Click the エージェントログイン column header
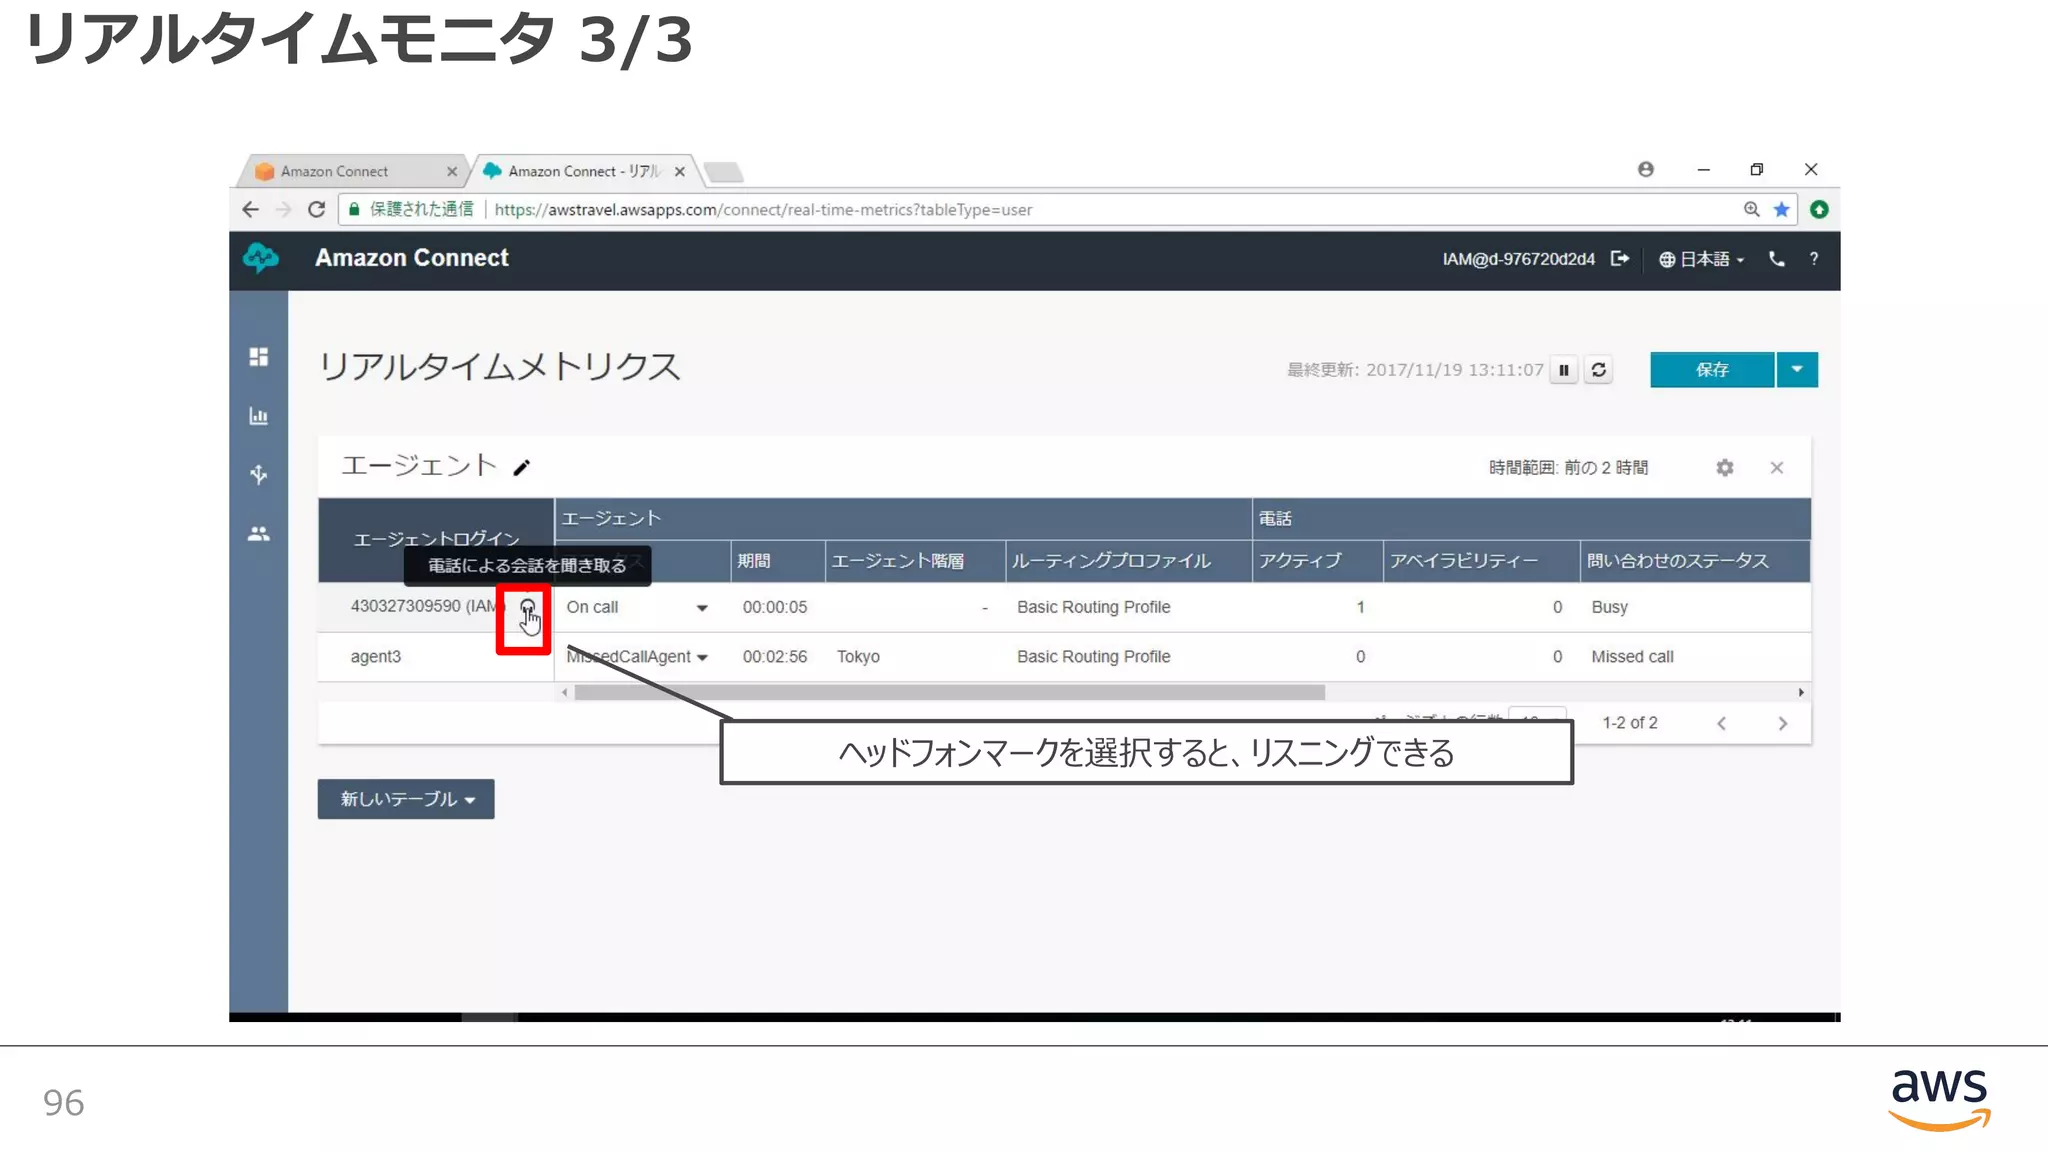This screenshot has width=2048, height=1152. coord(436,540)
